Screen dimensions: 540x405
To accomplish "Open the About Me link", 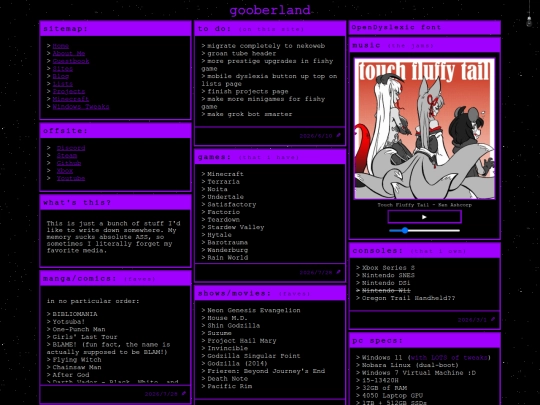I will tap(69, 53).
